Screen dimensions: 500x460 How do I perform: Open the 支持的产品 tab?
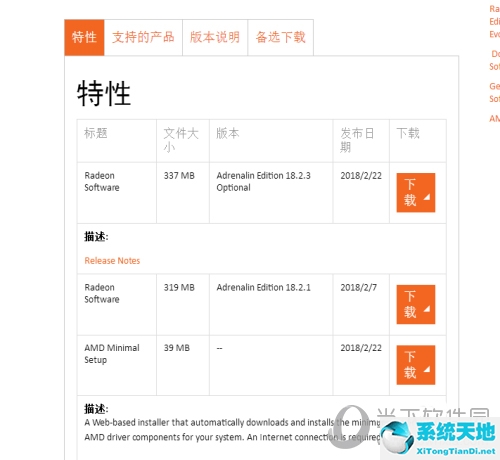(x=143, y=37)
